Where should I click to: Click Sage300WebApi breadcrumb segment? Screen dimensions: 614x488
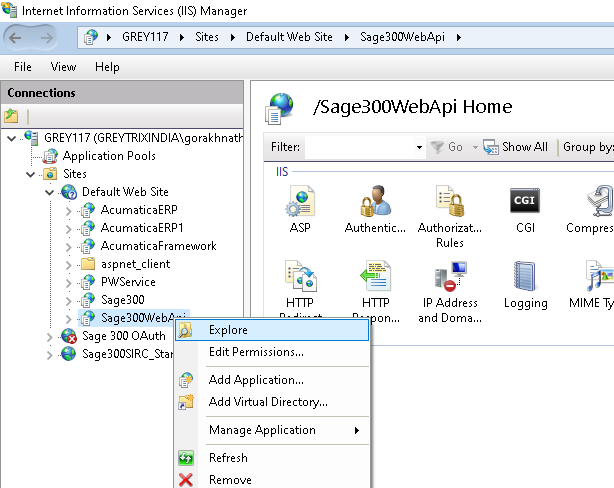(x=402, y=37)
